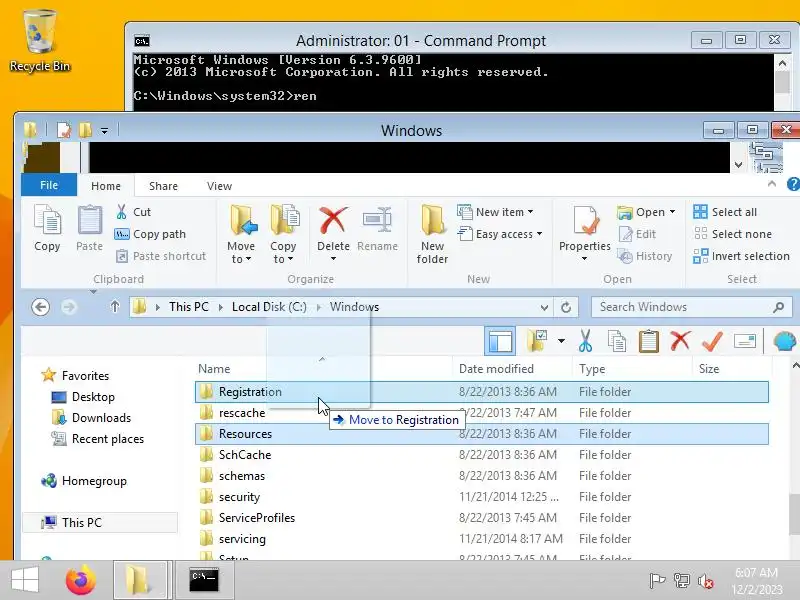Go back with the Back arrow
This screenshot has width=800, height=600.
click(x=40, y=307)
